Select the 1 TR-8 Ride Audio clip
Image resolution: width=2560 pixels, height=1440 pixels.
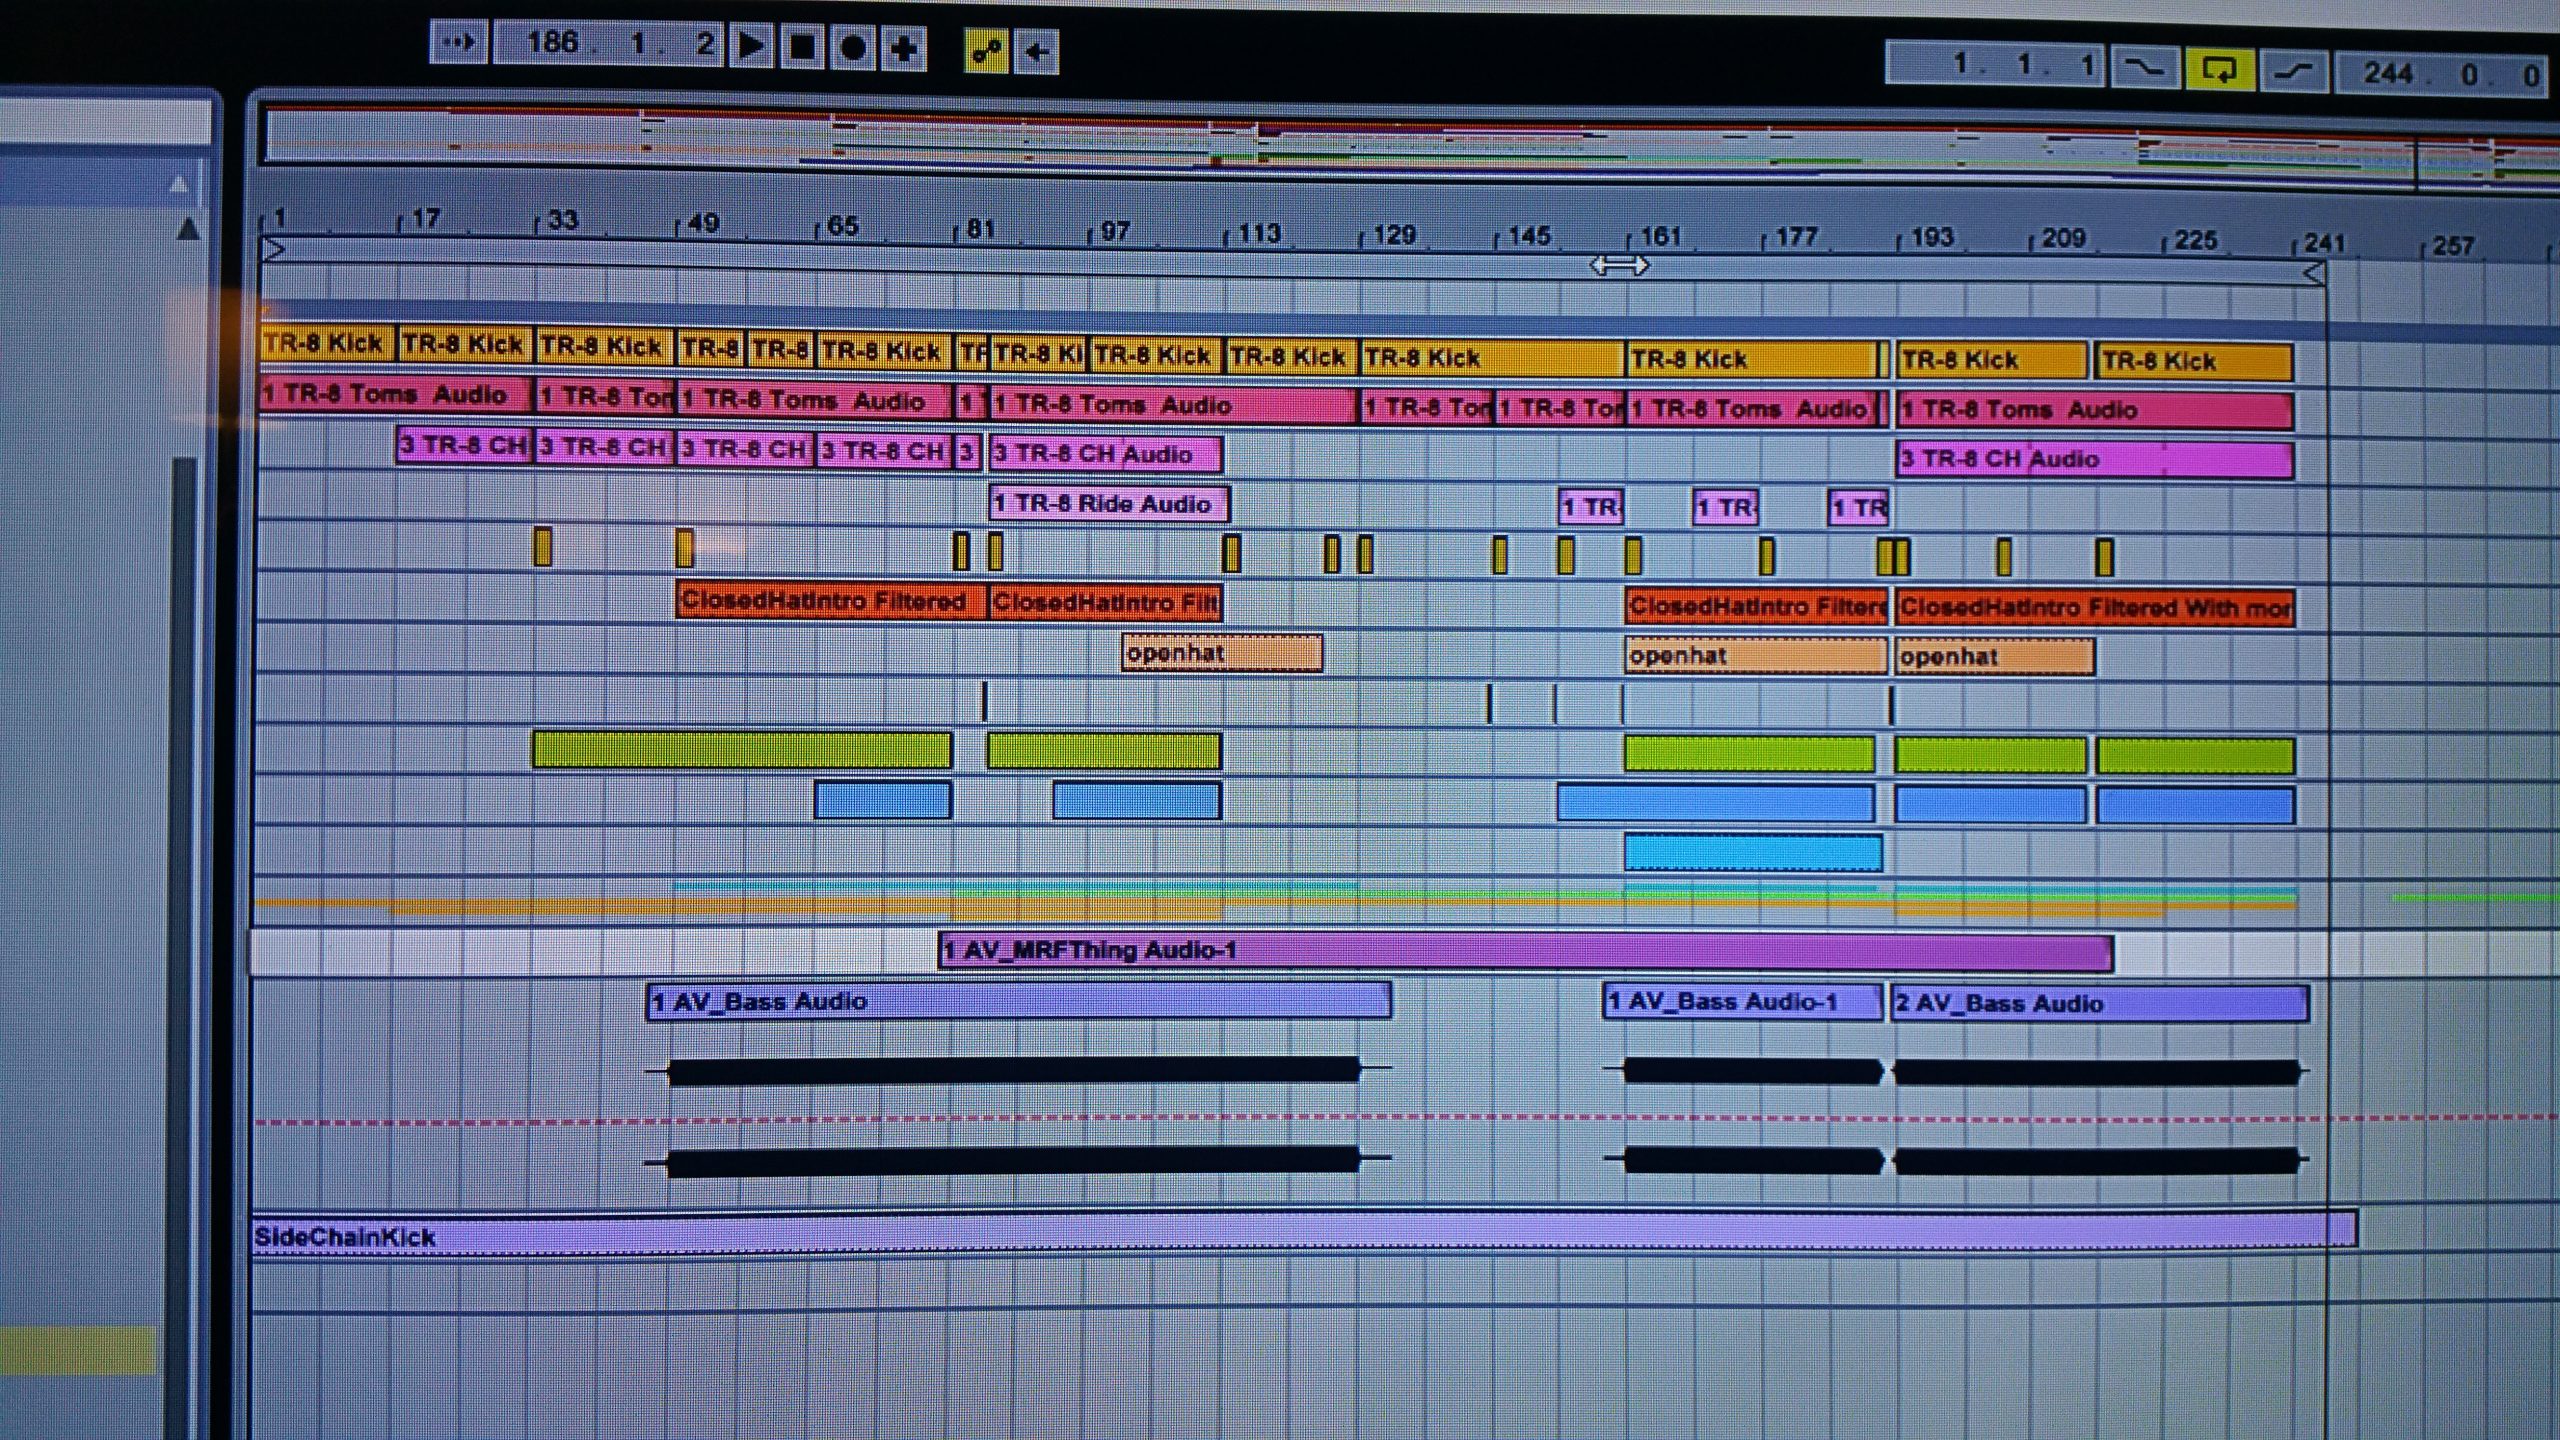click(1108, 503)
